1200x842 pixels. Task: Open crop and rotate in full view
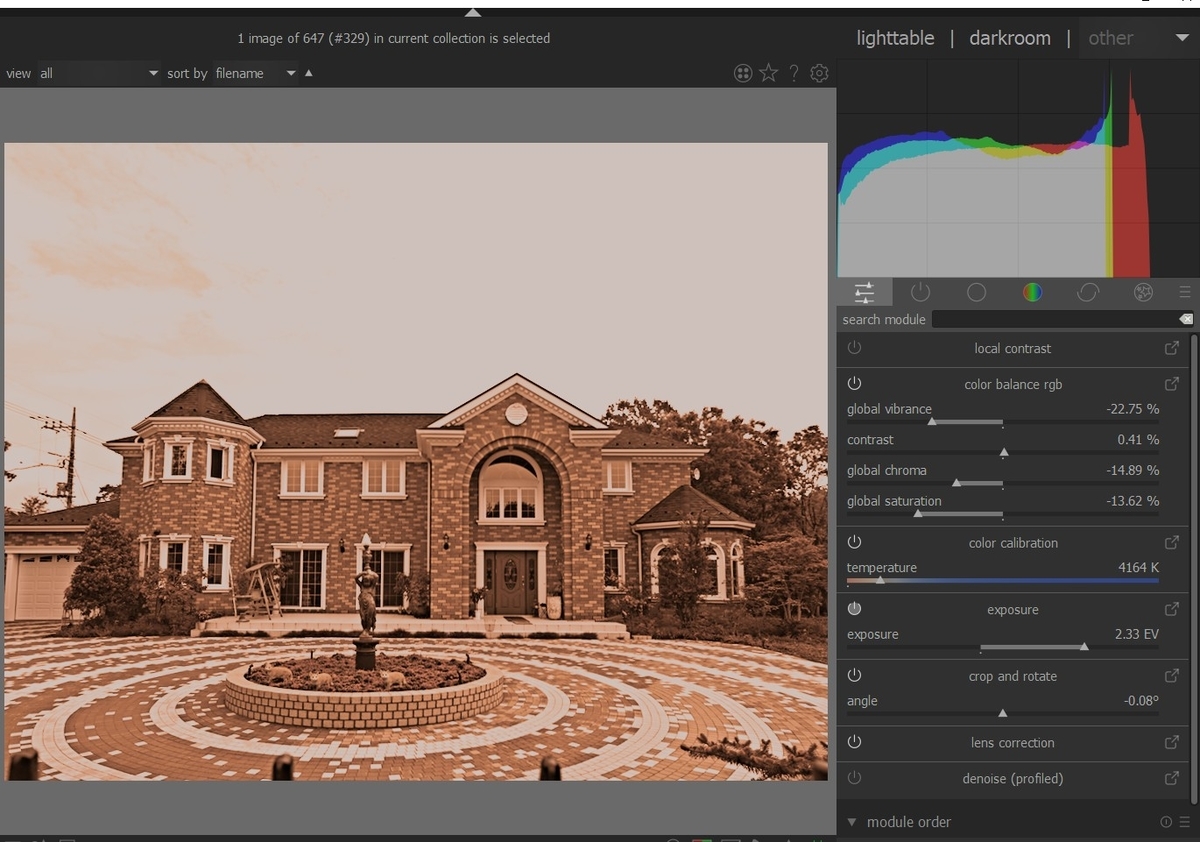1171,676
